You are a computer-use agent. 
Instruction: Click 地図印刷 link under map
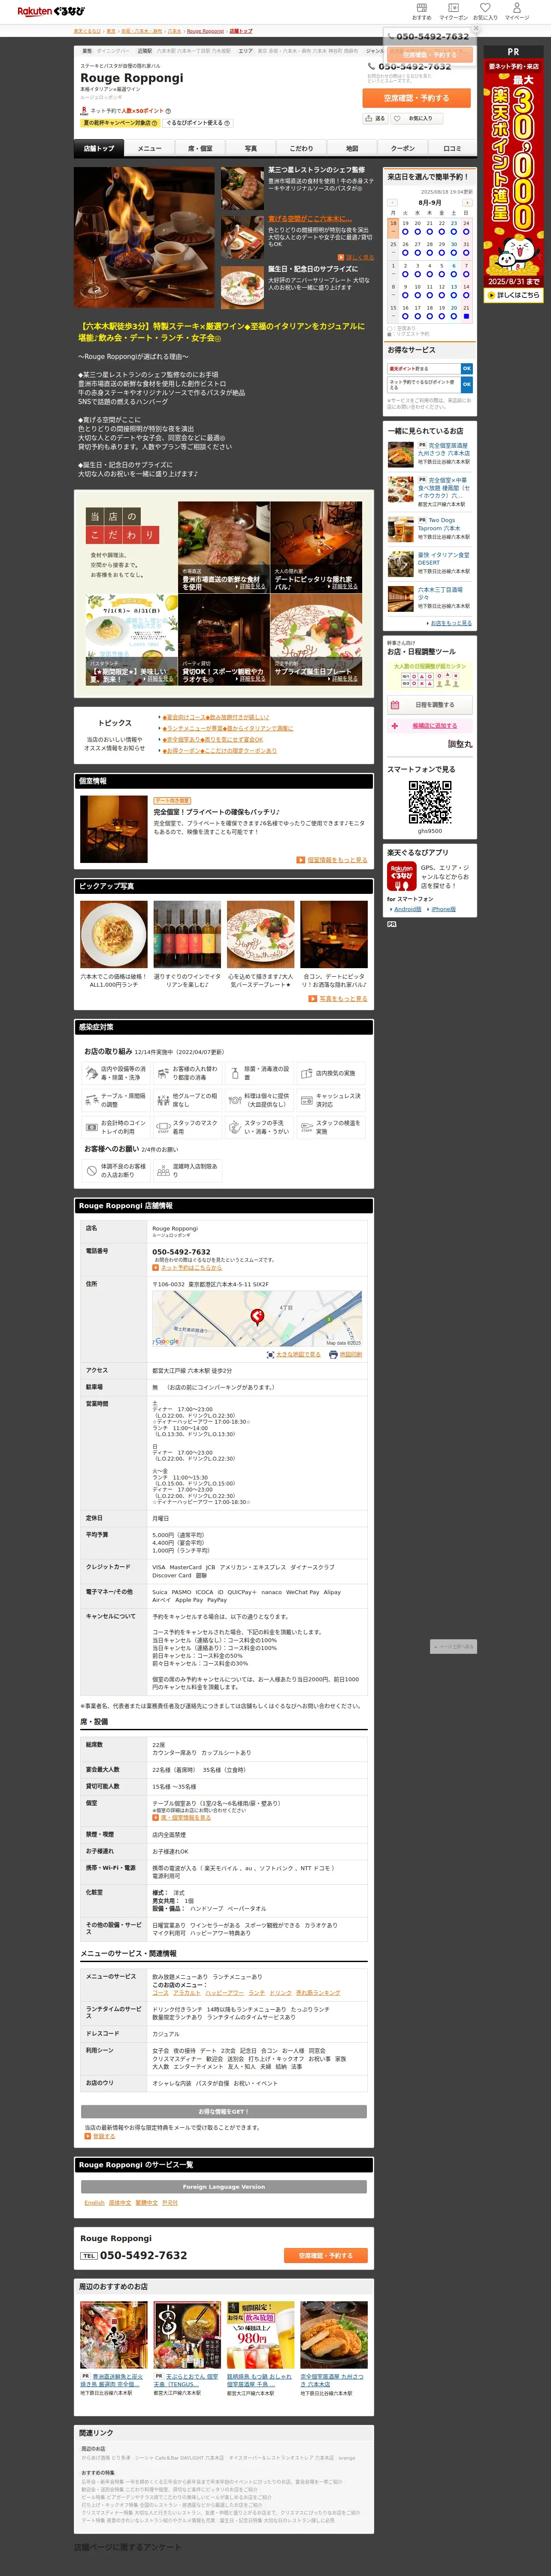pyautogui.click(x=350, y=1354)
